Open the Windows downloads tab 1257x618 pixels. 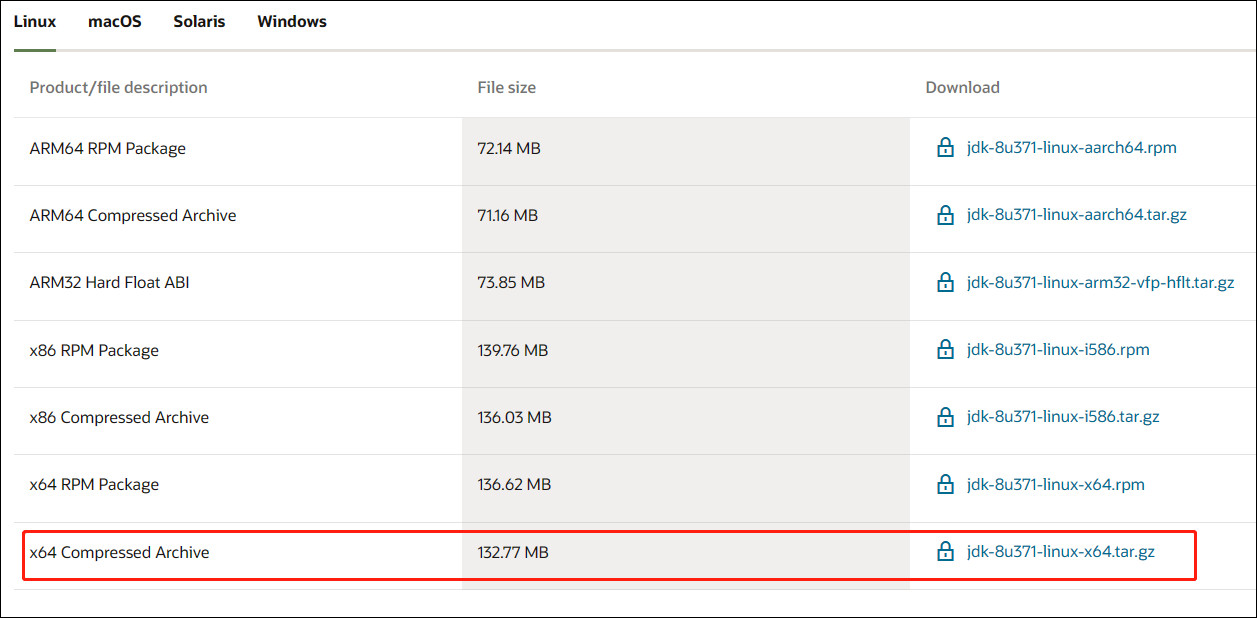[x=292, y=22]
